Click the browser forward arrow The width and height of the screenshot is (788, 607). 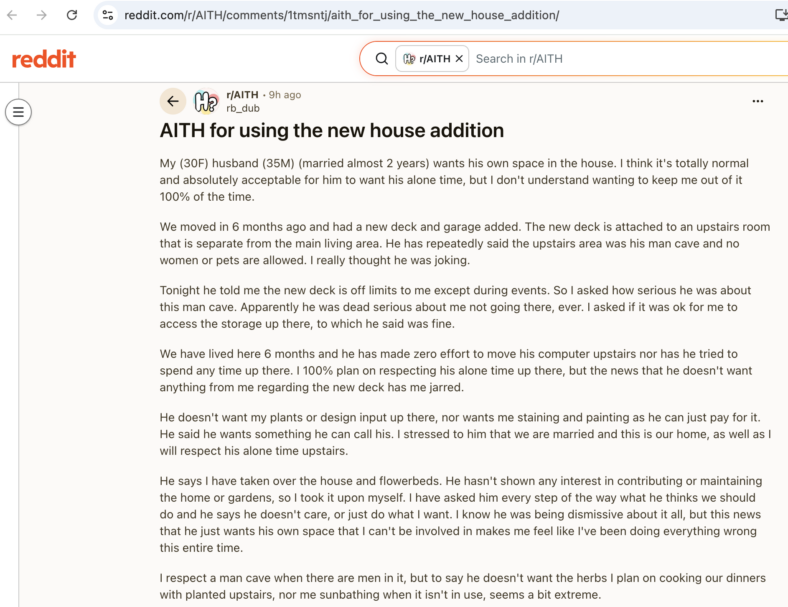click(42, 15)
